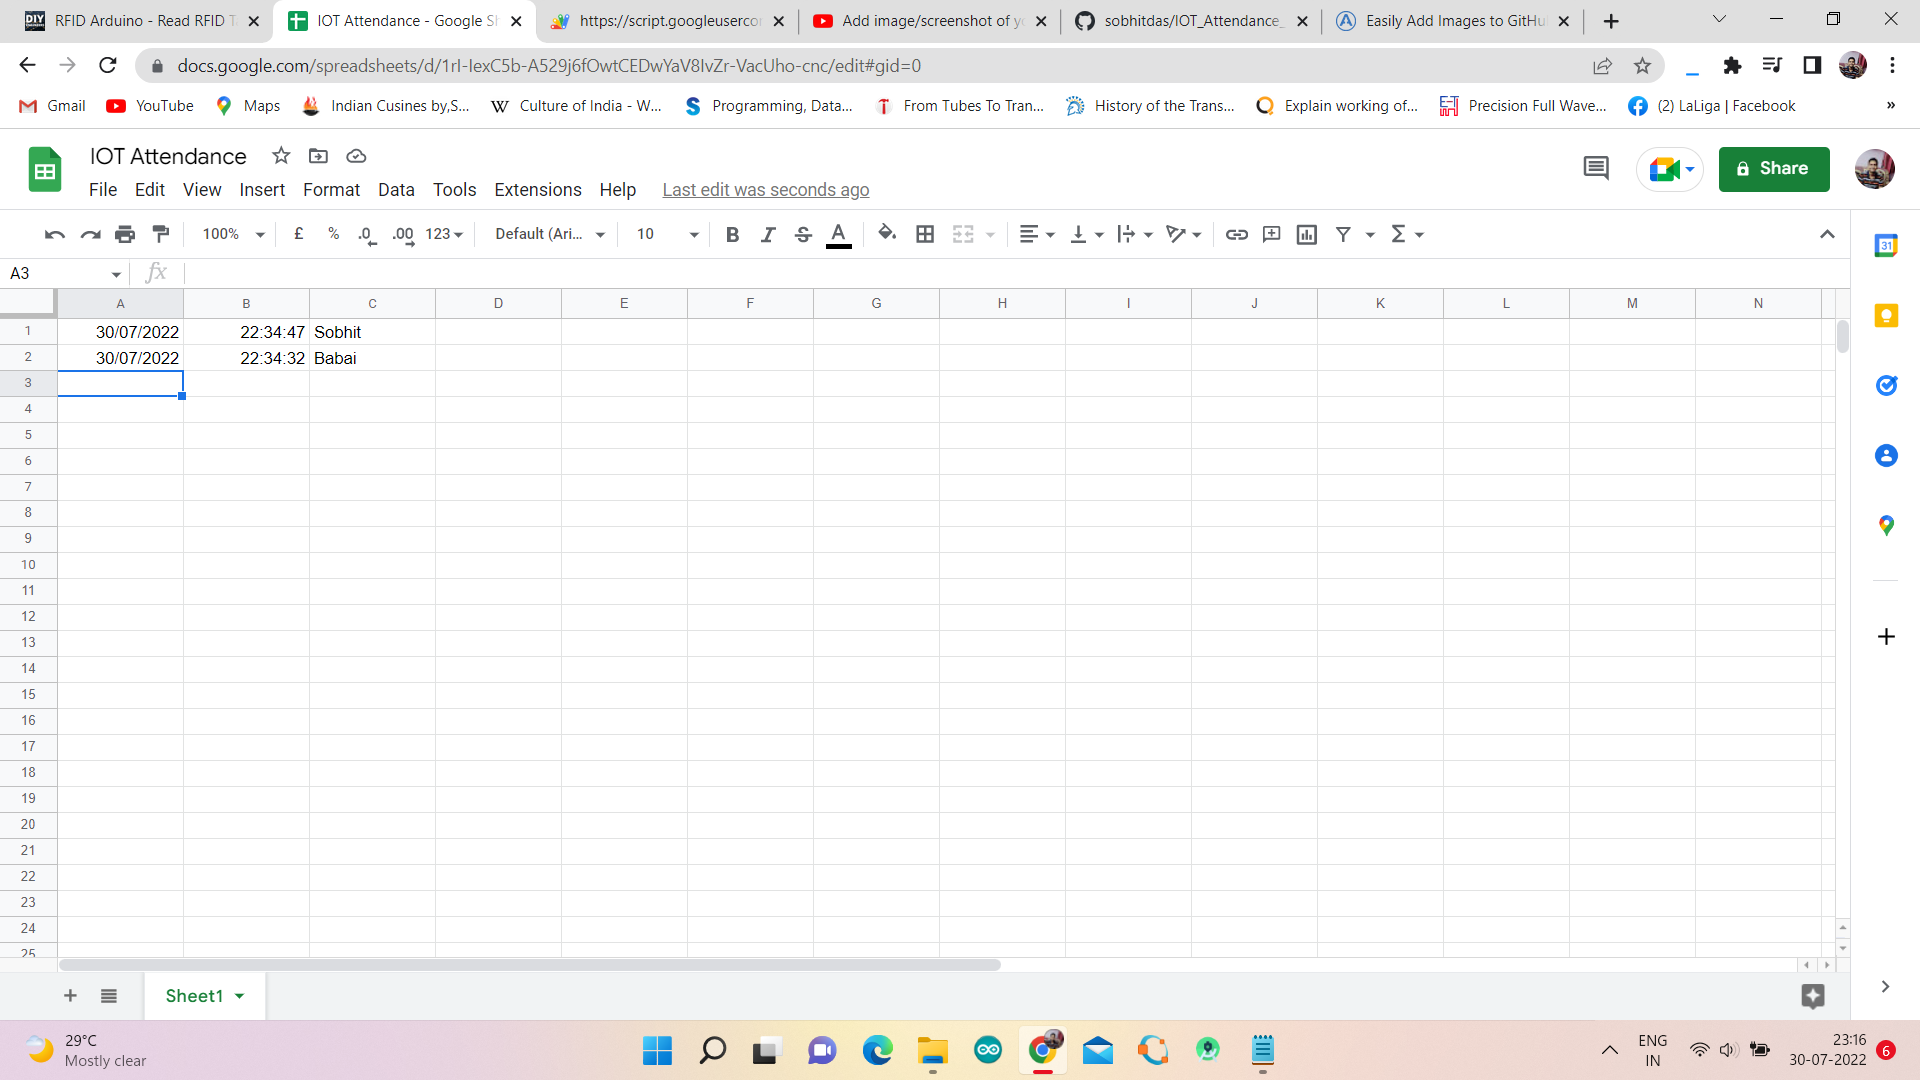Image resolution: width=1920 pixels, height=1080 pixels.
Task: Open the Format menu
Action: click(x=331, y=190)
